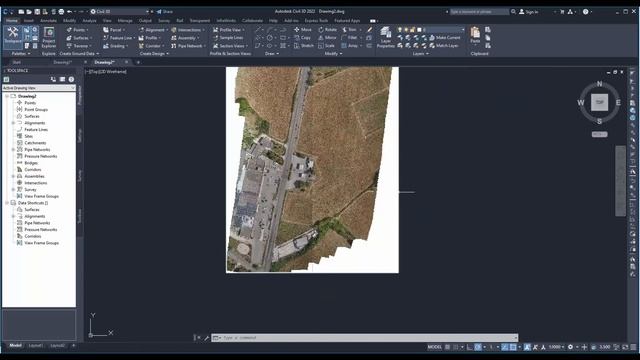Screen dimensions: 640x360
Task: Expand the Modify panel dropdown
Action: (333, 53)
